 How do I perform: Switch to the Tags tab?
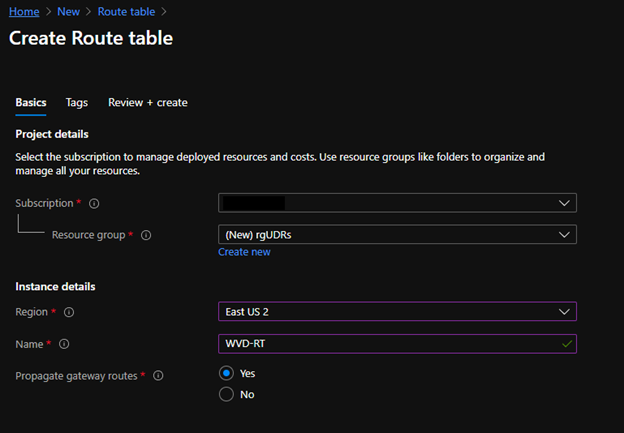pyautogui.click(x=77, y=102)
